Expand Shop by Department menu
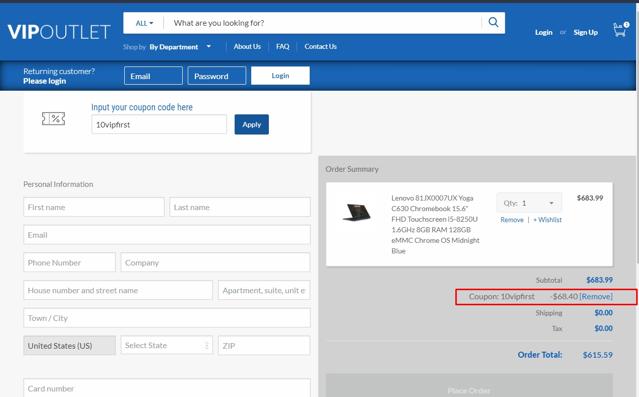The width and height of the screenshot is (639, 397). 180,47
